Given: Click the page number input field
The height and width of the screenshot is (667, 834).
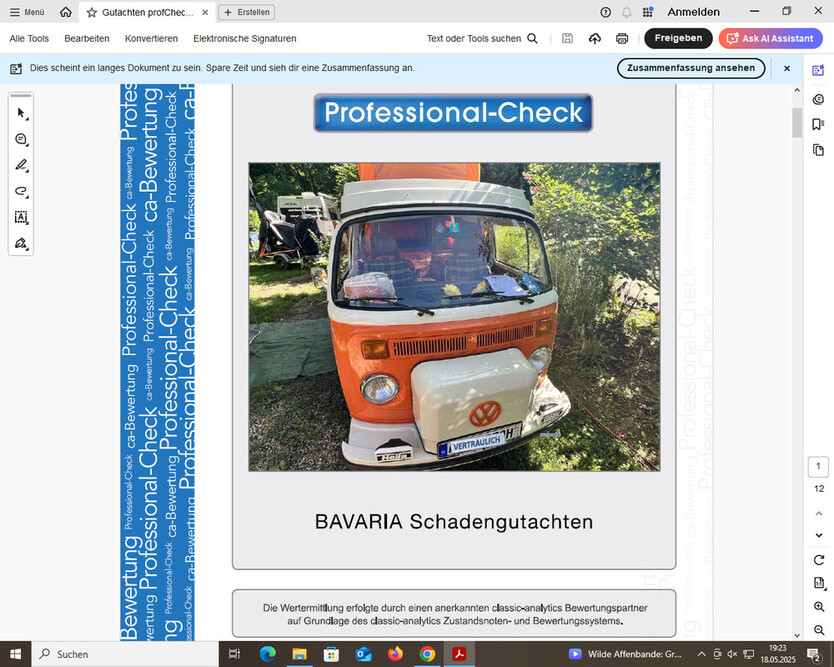Looking at the screenshot, I should pyautogui.click(x=817, y=466).
